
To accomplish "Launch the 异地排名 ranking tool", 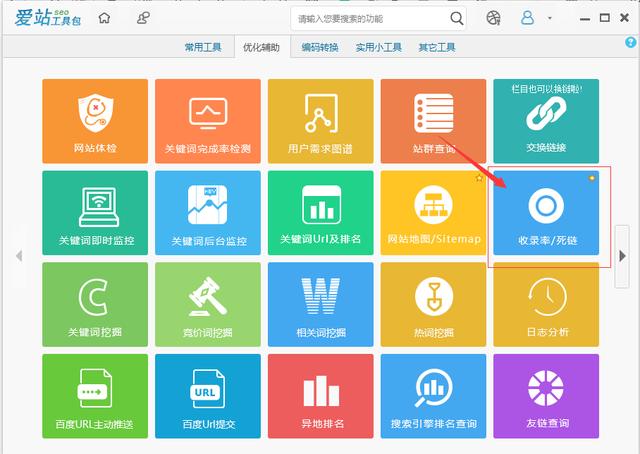I will point(320,396).
